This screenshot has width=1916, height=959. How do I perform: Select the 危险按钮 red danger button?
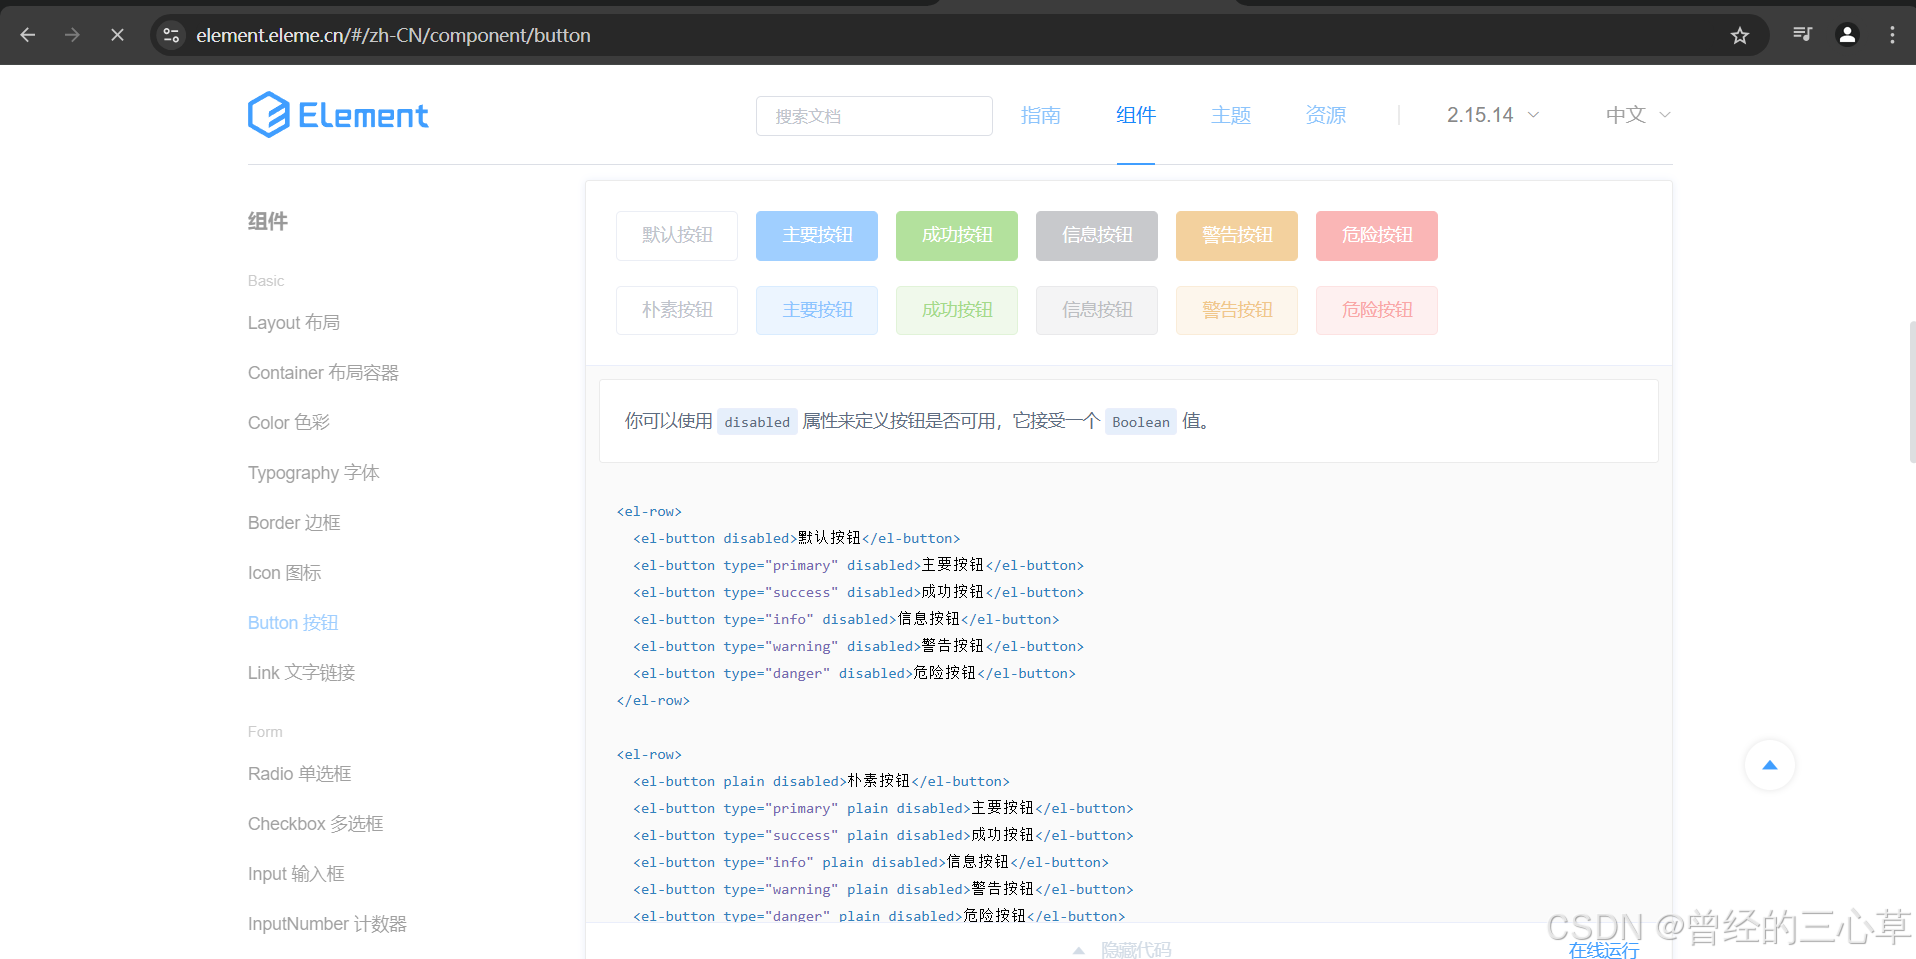(1376, 235)
